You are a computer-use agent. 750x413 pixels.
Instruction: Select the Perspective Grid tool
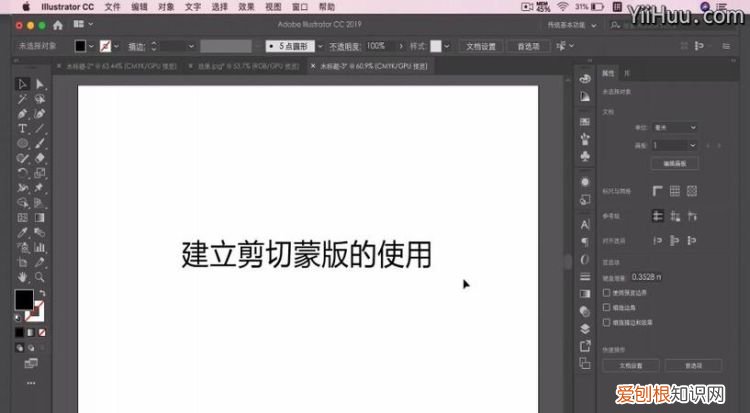pyautogui.click(x=40, y=202)
